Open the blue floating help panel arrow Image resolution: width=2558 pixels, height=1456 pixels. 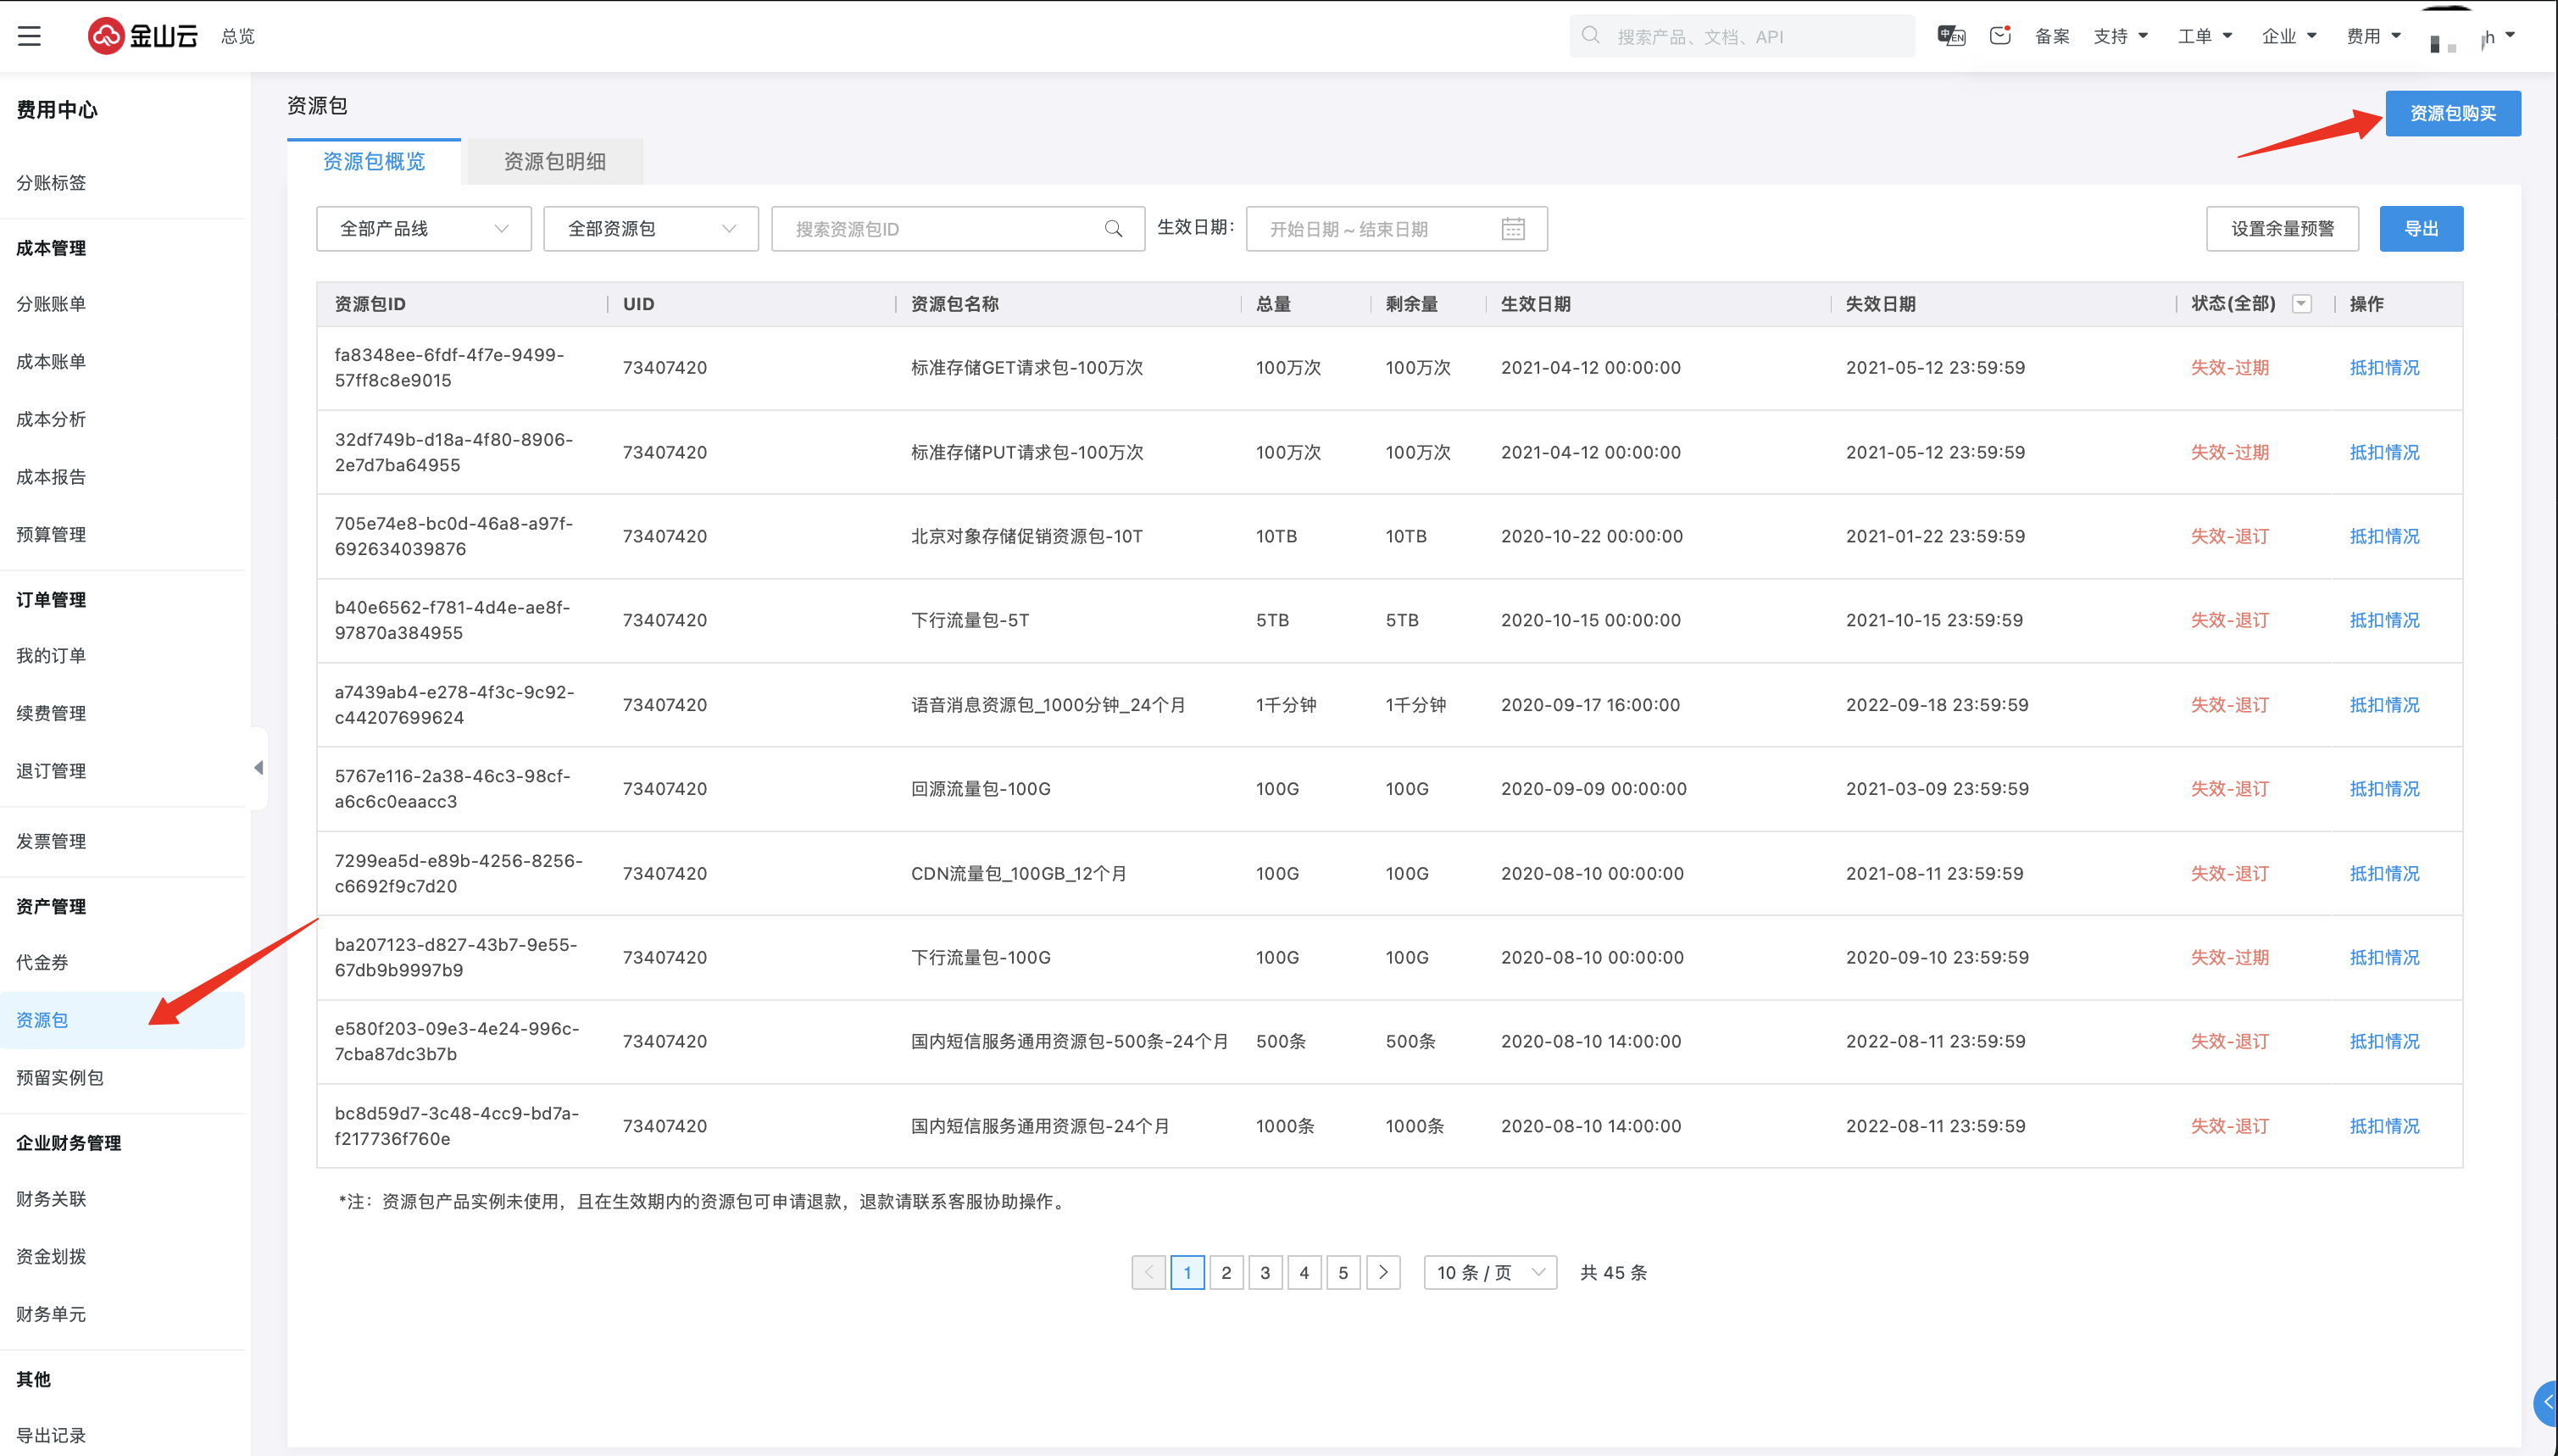point(2547,1402)
